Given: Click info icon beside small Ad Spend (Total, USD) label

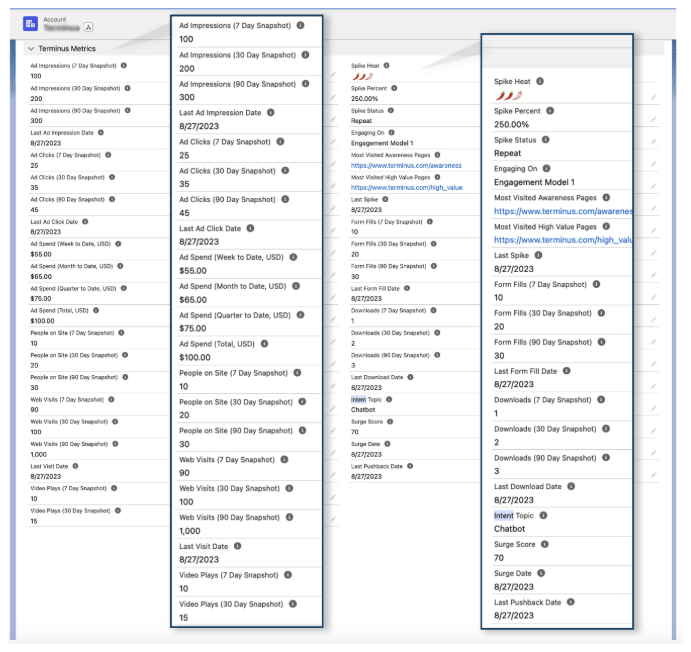Looking at the screenshot, I should click(96, 311).
